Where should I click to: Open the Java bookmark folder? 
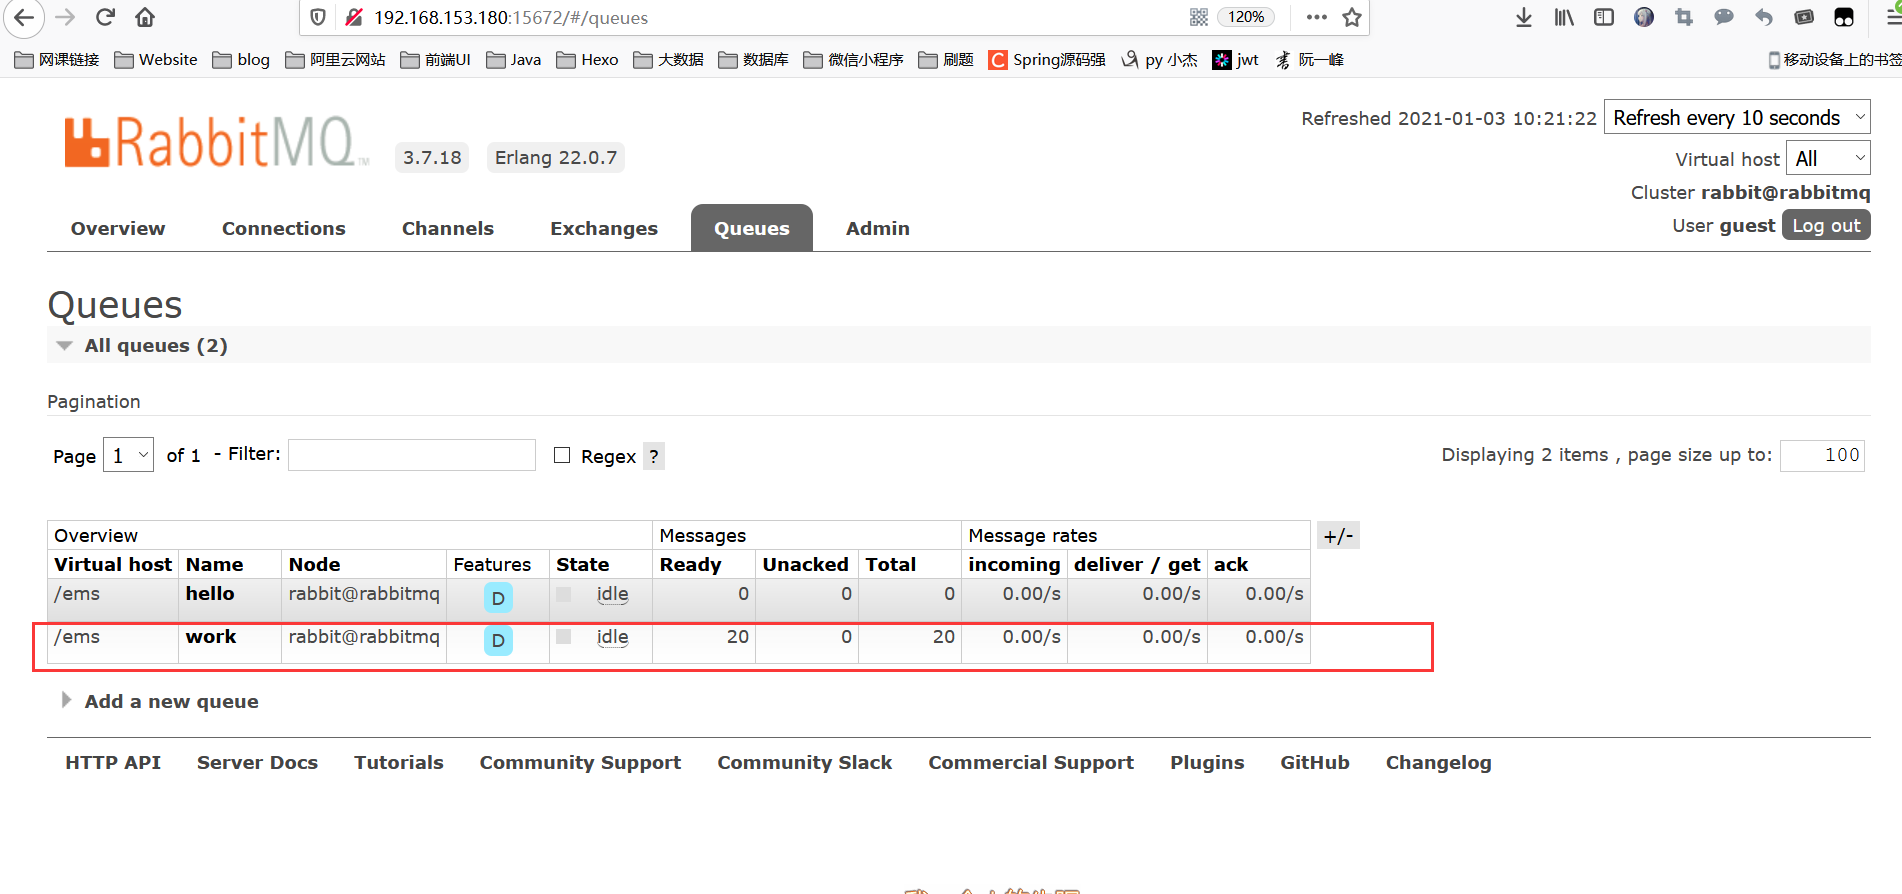point(514,60)
